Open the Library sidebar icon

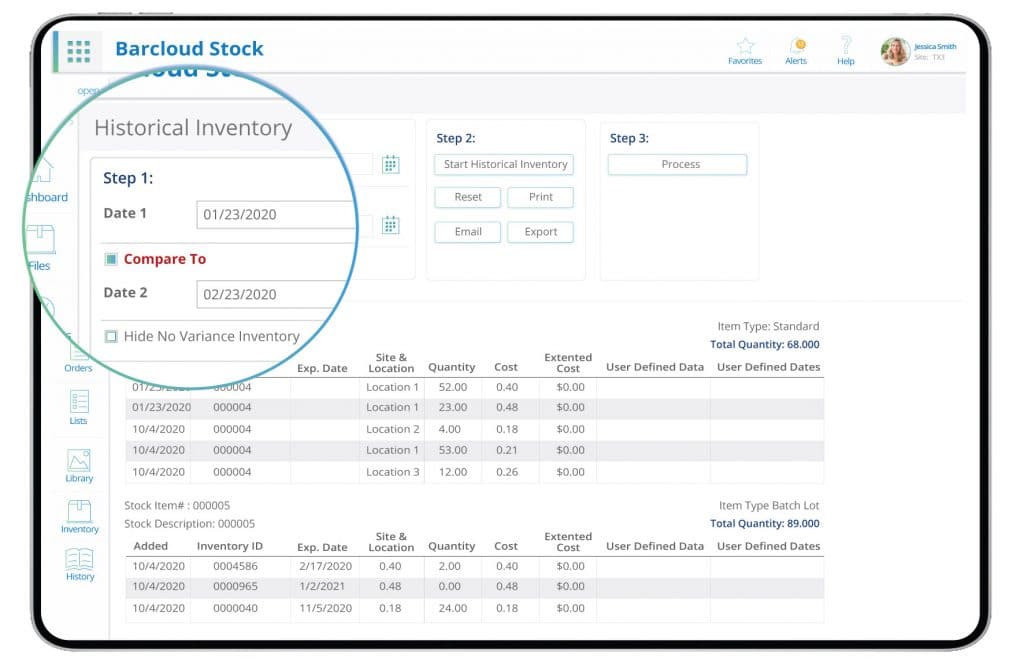pos(79,460)
